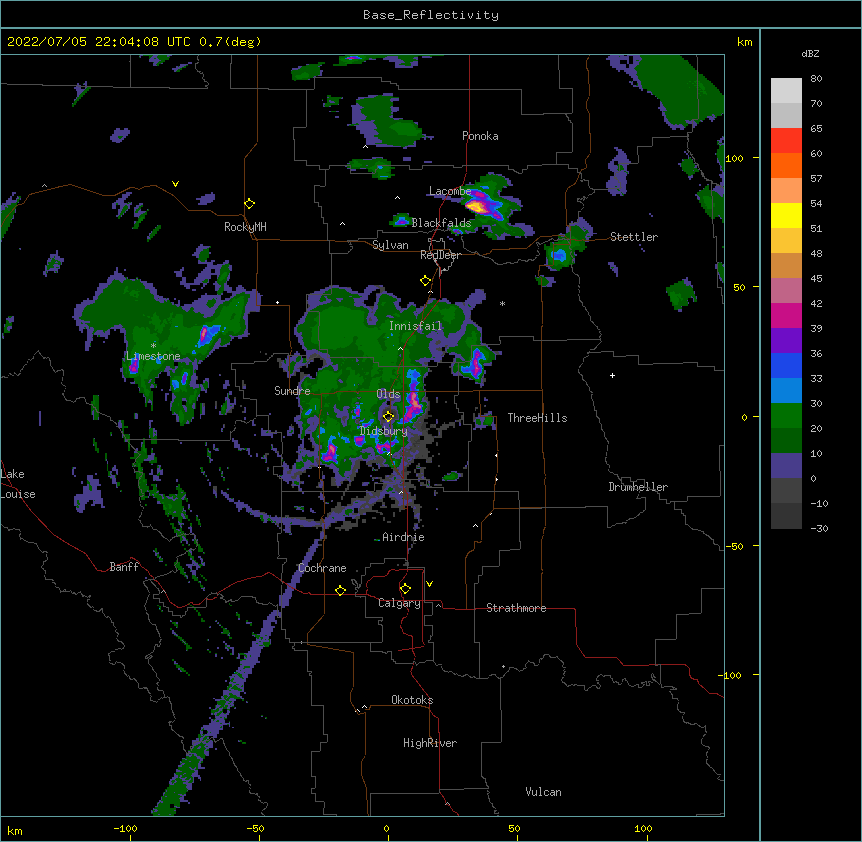Click the yellow V marker northeast of Calgary
This screenshot has height=842, width=862.
click(429, 584)
